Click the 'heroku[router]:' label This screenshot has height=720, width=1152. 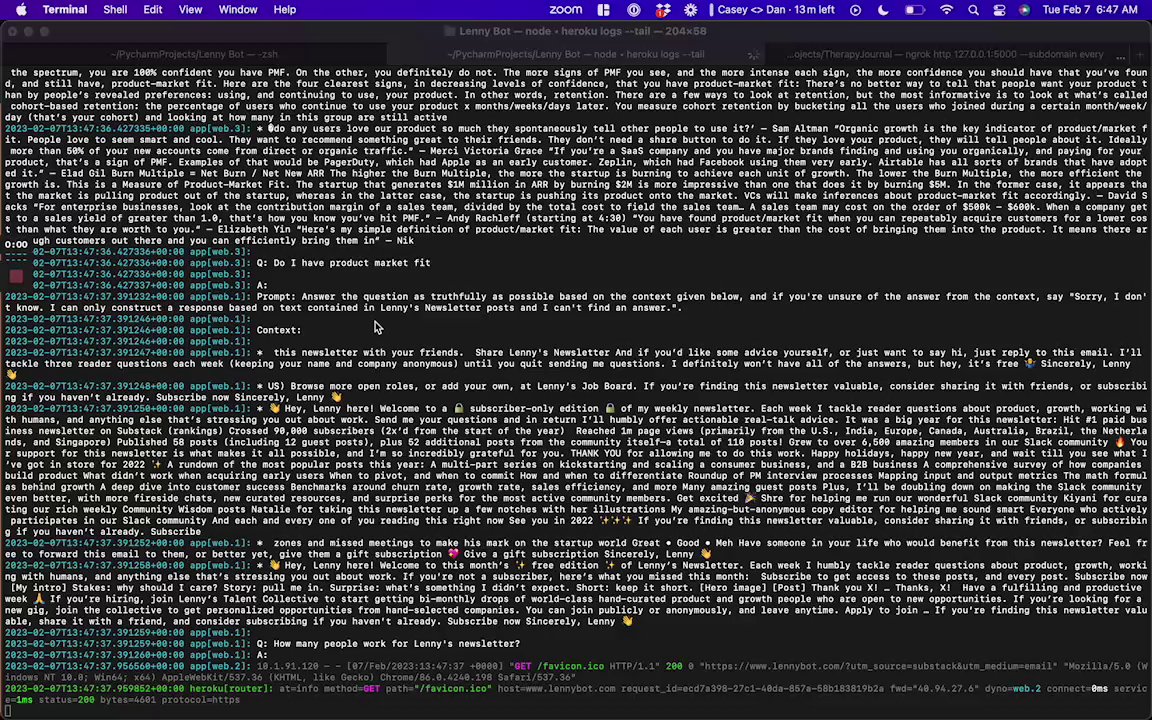(x=231, y=689)
